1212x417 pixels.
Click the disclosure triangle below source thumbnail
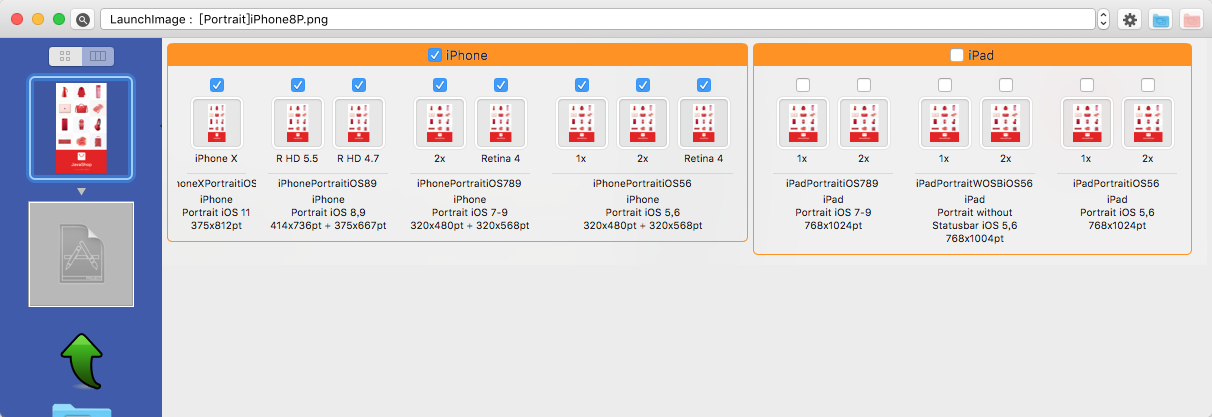(x=82, y=191)
